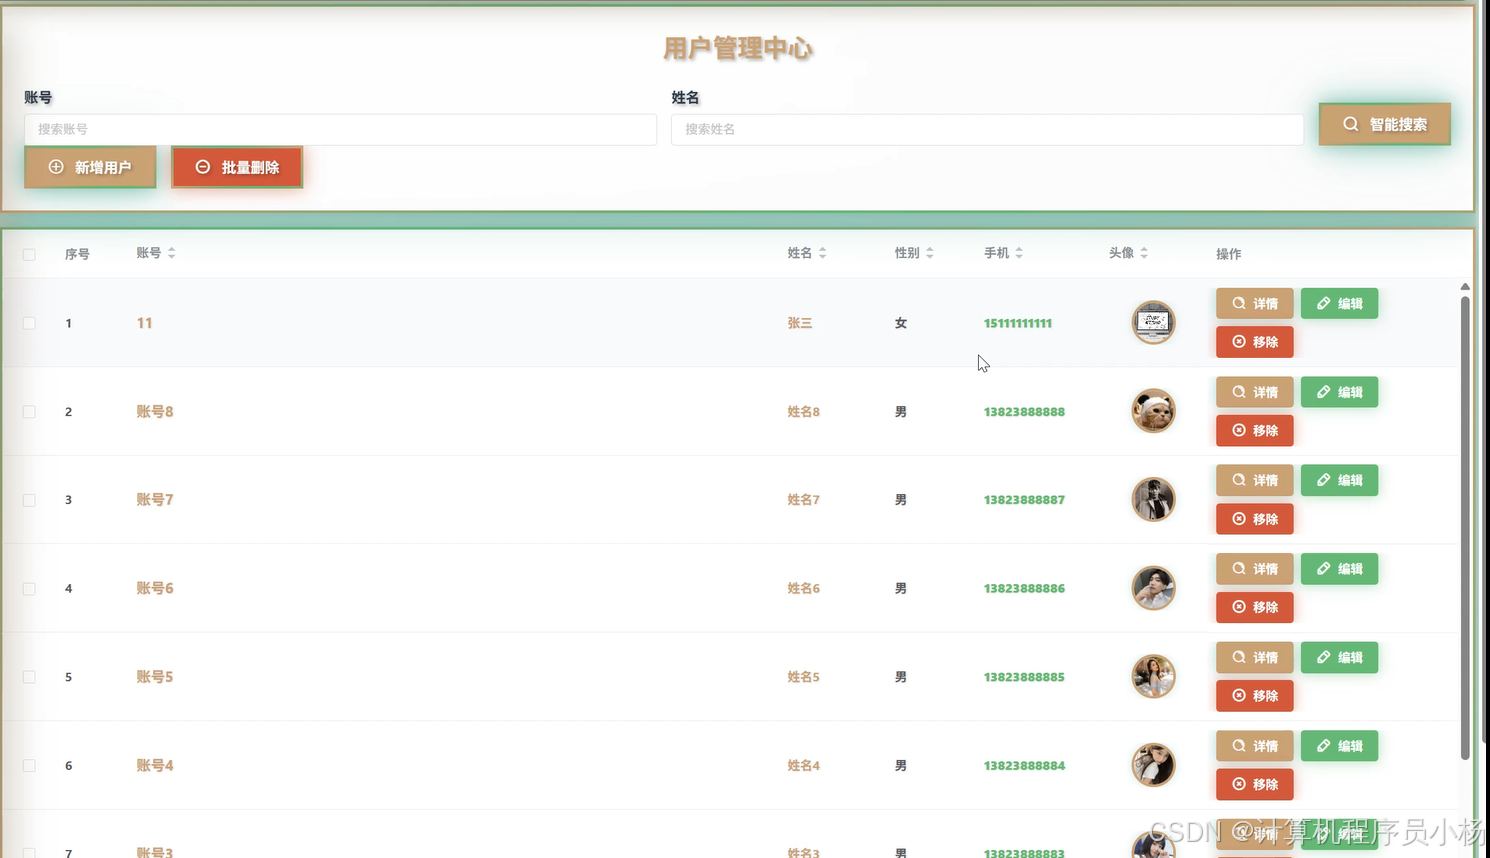The image size is (1490, 858).
Task: Click account name 账号4
Action: (155, 766)
